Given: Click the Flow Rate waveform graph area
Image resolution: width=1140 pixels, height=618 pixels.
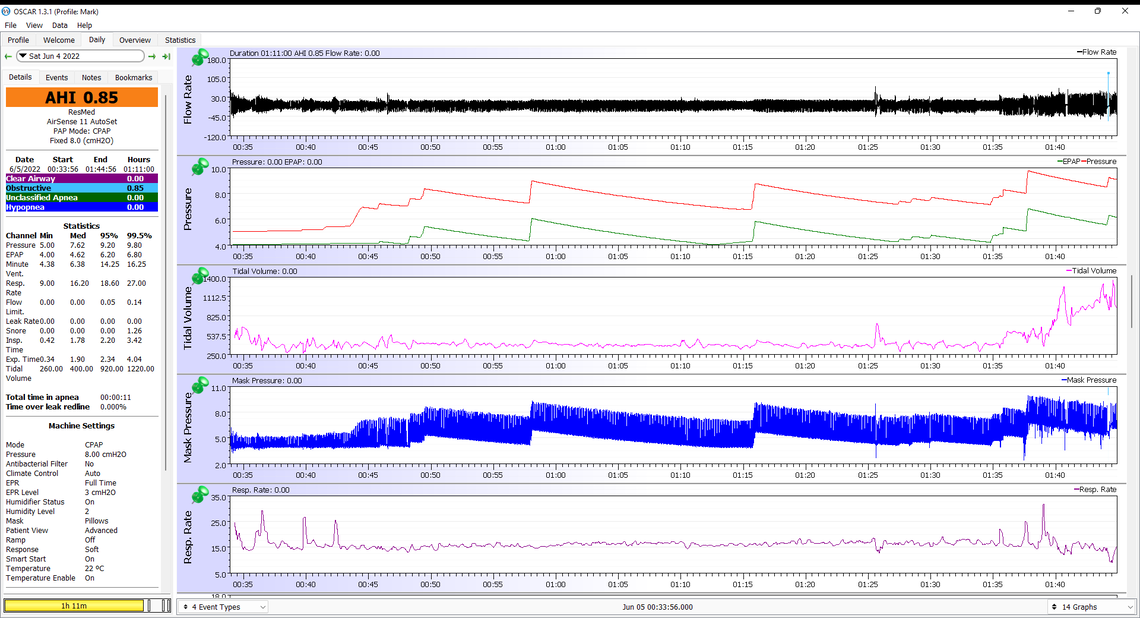Looking at the screenshot, I should tap(673, 98).
